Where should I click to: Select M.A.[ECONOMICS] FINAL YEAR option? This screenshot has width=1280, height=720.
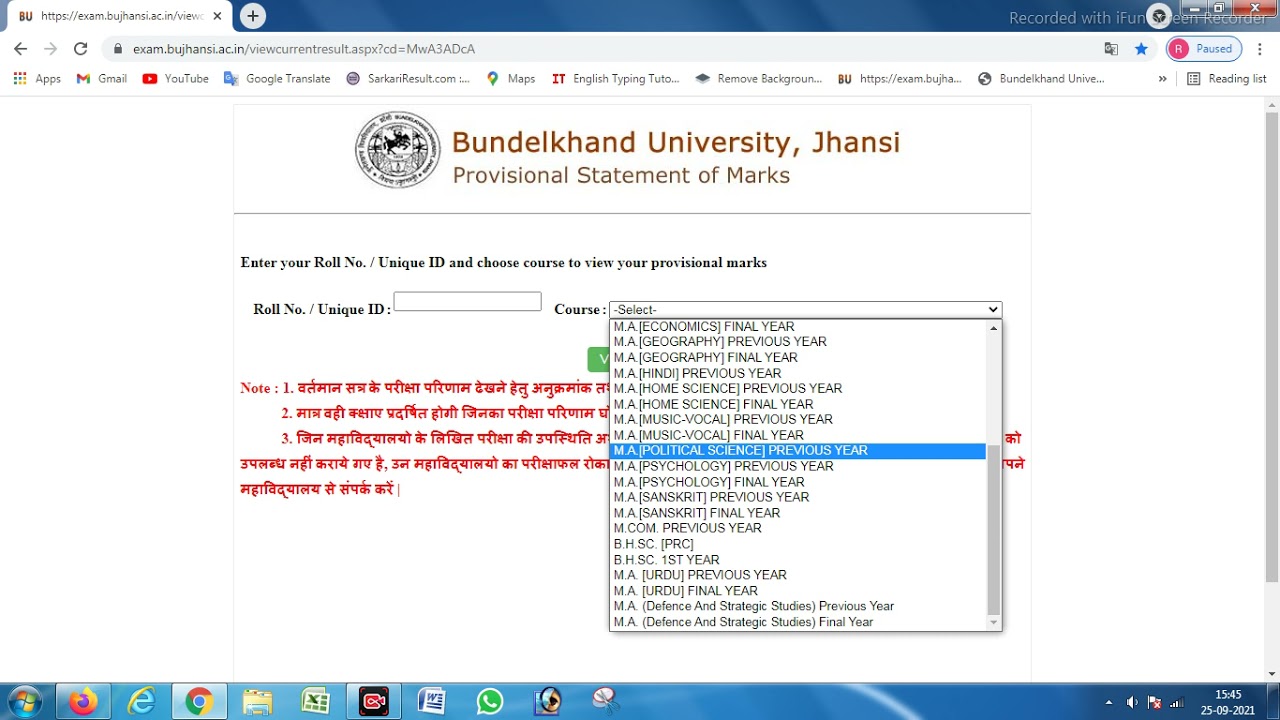(x=798, y=326)
